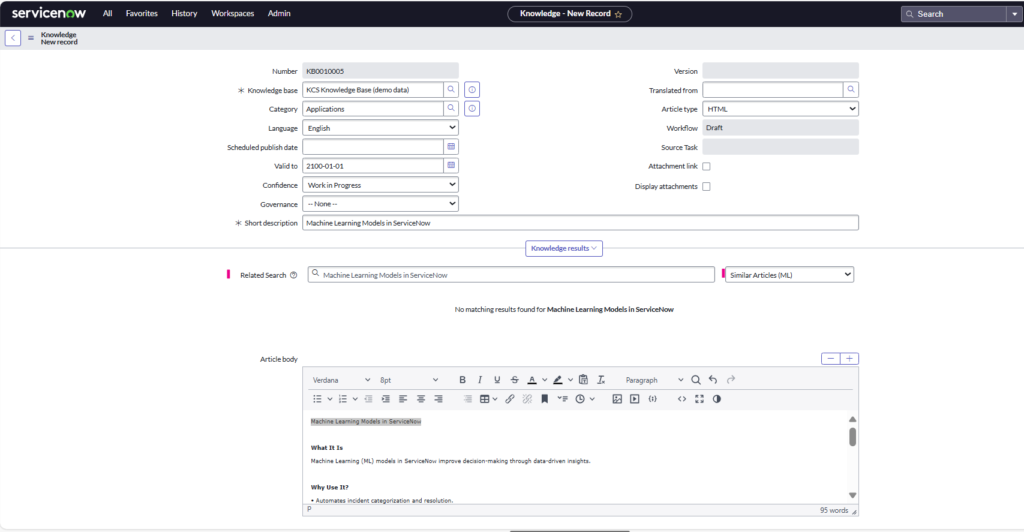The width and height of the screenshot is (1024, 532).
Task: Enable the Attachment link checkbox
Action: point(706,166)
